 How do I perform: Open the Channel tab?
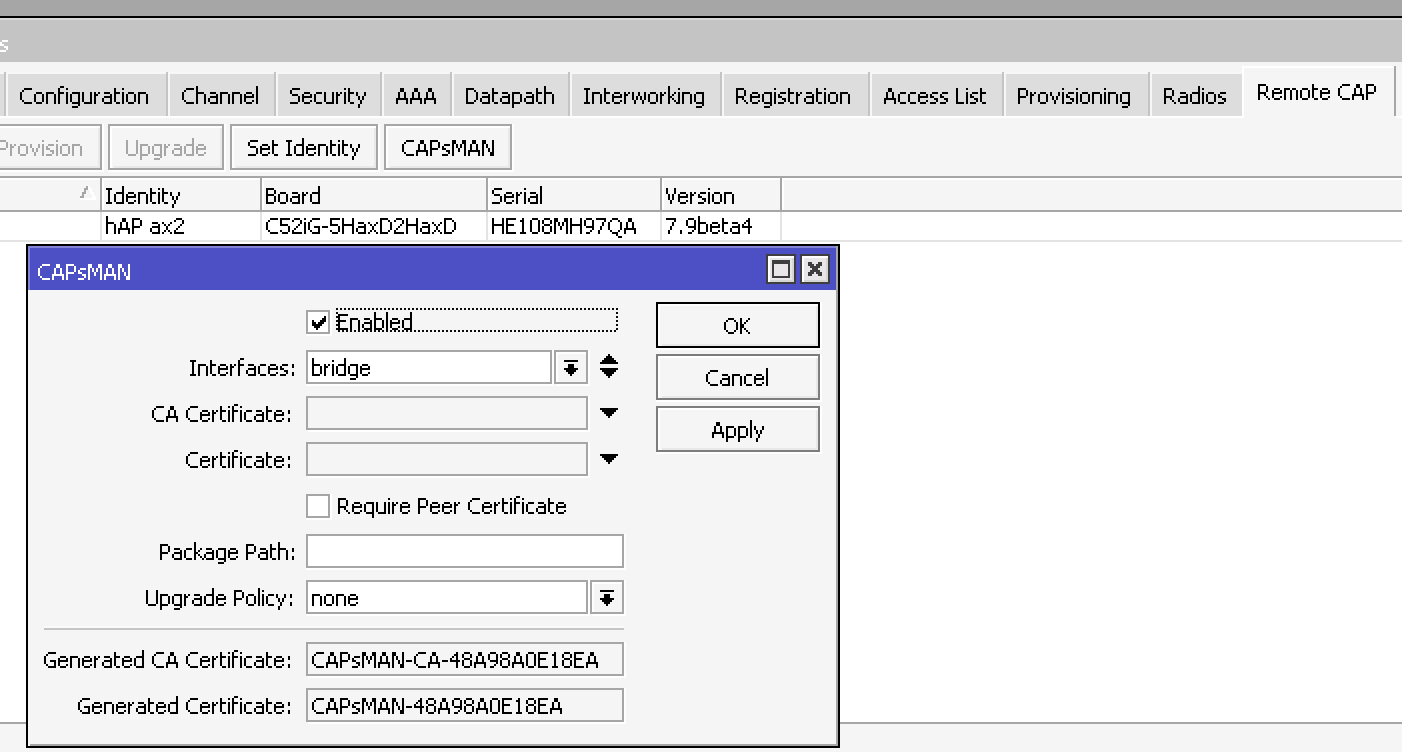[x=220, y=96]
